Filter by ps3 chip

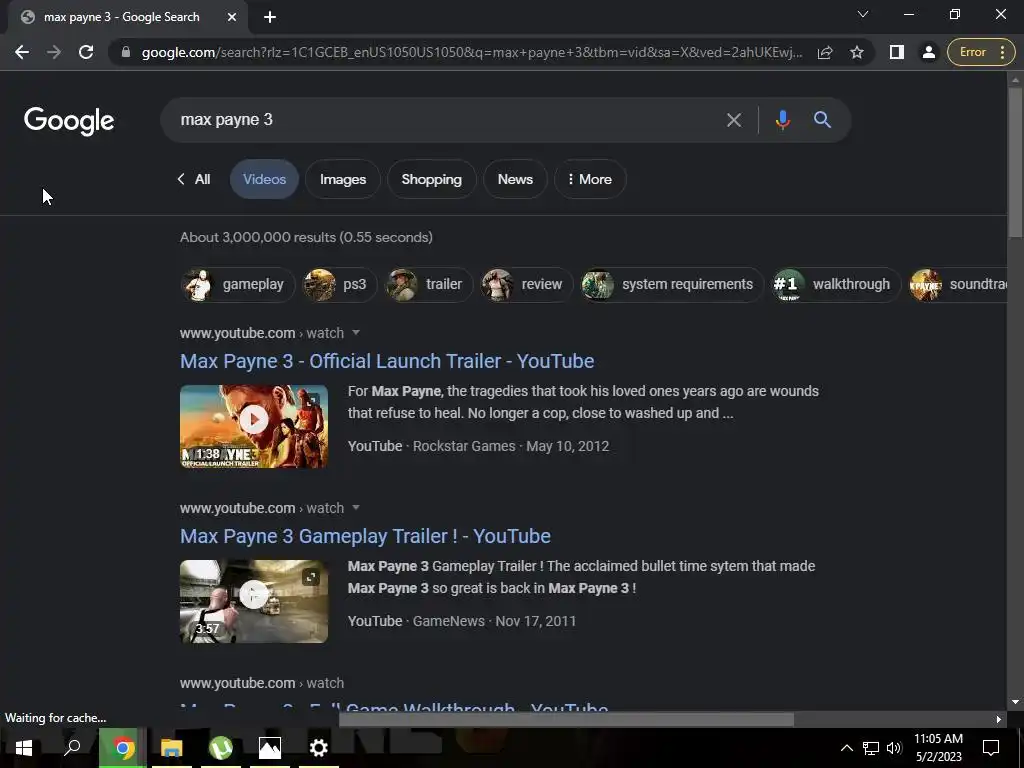(x=340, y=284)
